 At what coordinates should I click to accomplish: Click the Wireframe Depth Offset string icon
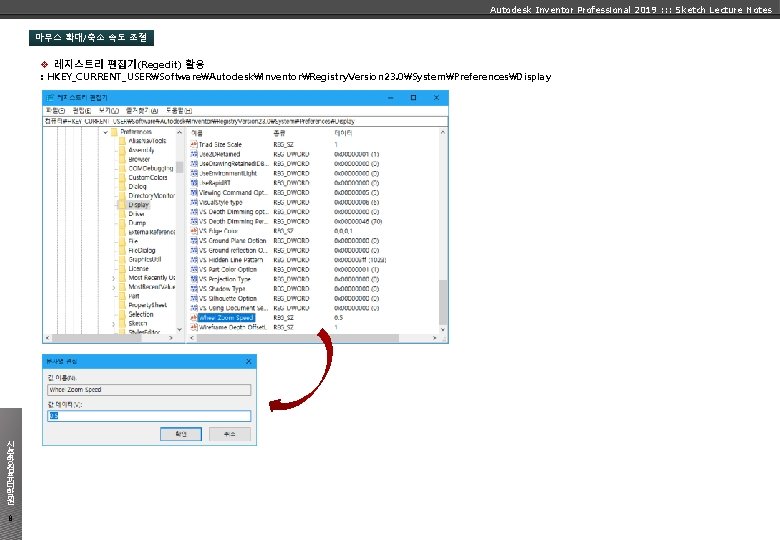[x=194, y=327]
